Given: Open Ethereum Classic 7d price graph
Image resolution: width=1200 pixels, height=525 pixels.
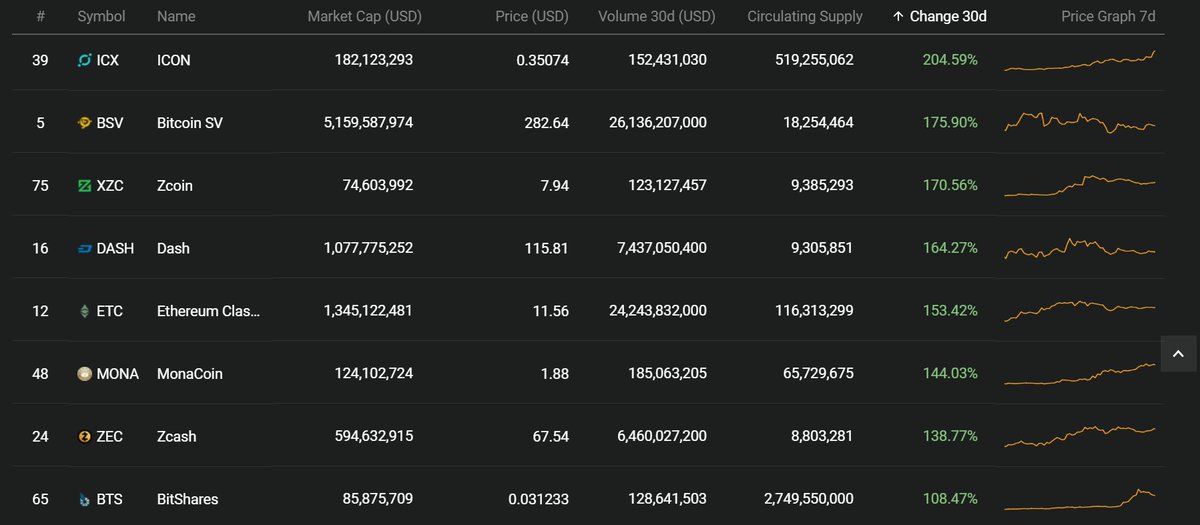Looking at the screenshot, I should tap(1080, 311).
